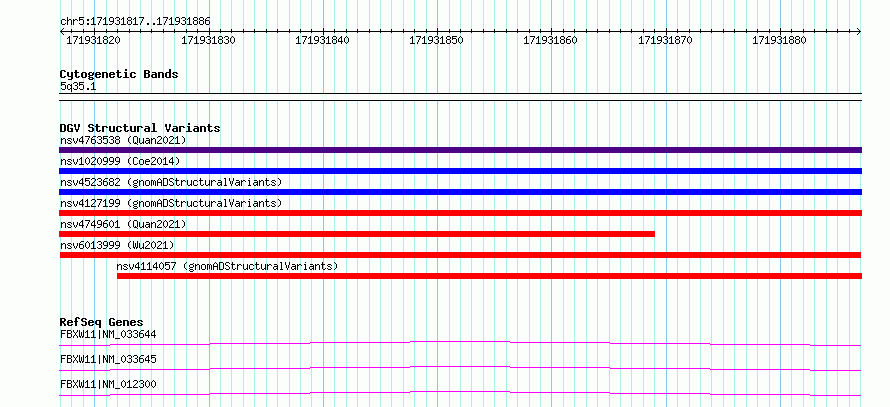Click the chr5:171931817..171931886 coordinate label
Image resolution: width=890 pixels, height=407 pixels.
(x=135, y=22)
